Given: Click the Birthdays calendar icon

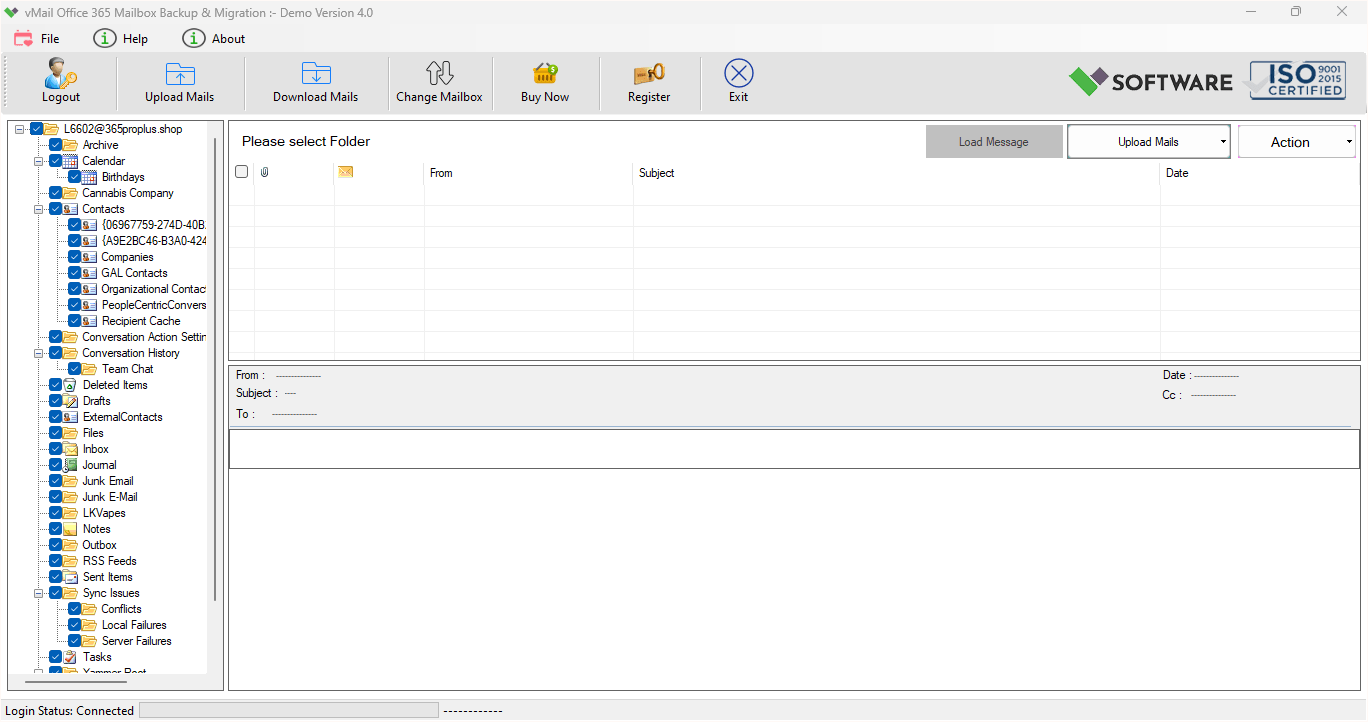Looking at the screenshot, I should coord(90,177).
